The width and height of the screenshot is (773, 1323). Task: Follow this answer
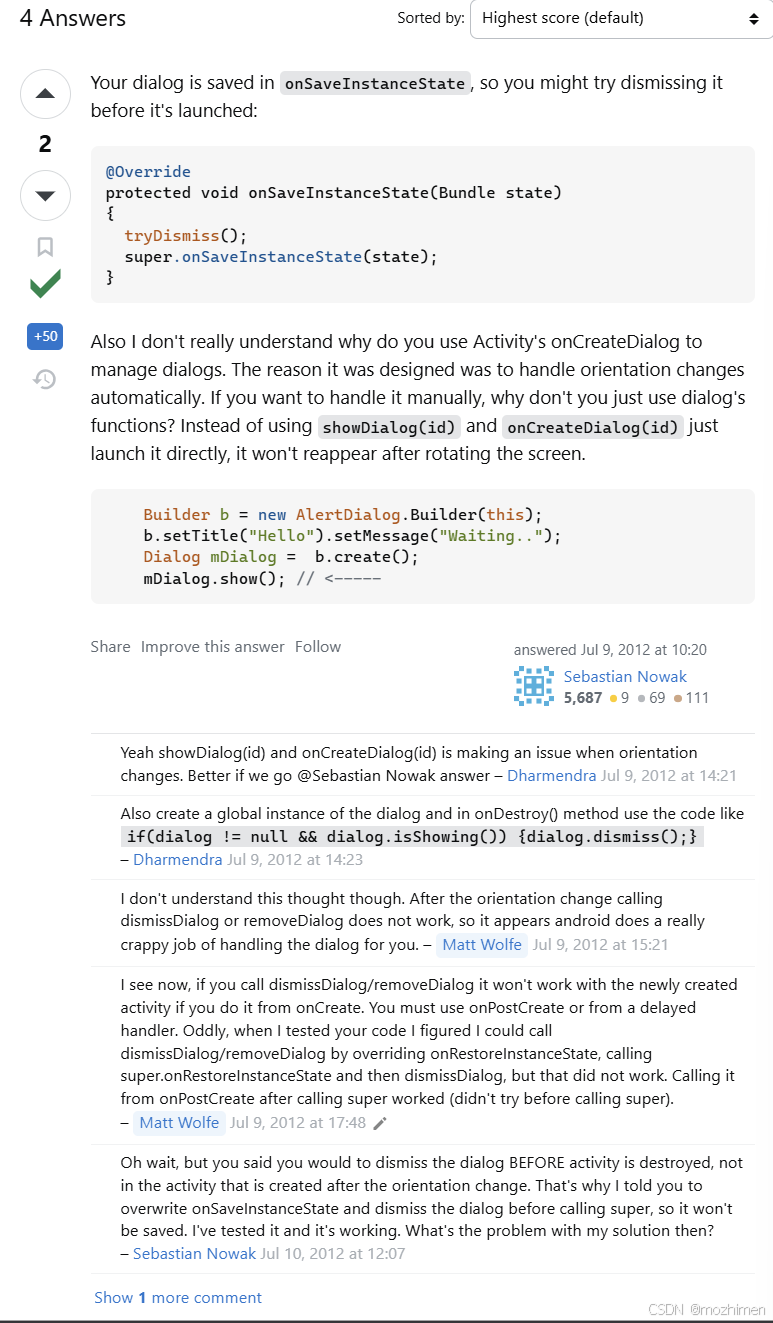[318, 646]
